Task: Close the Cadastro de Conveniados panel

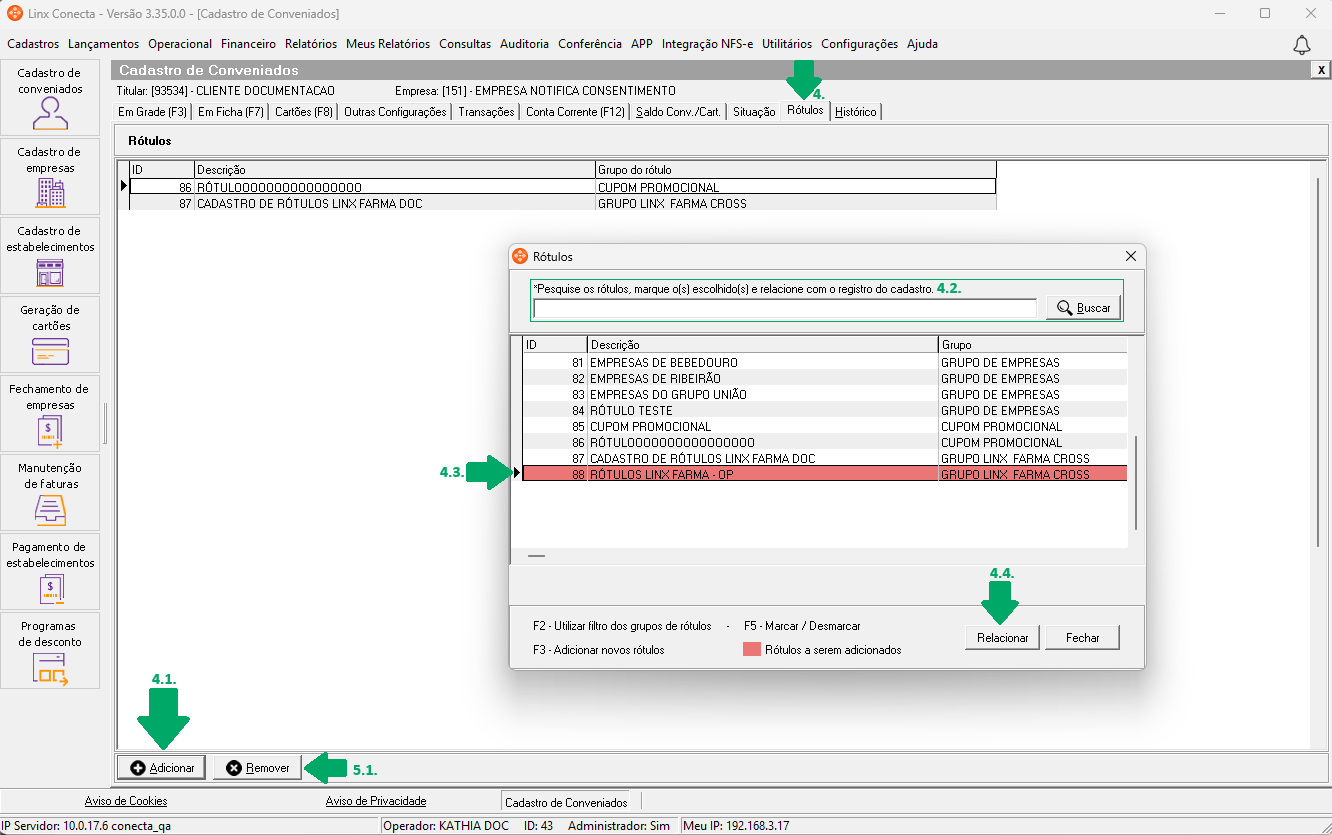Action: coord(1321,70)
